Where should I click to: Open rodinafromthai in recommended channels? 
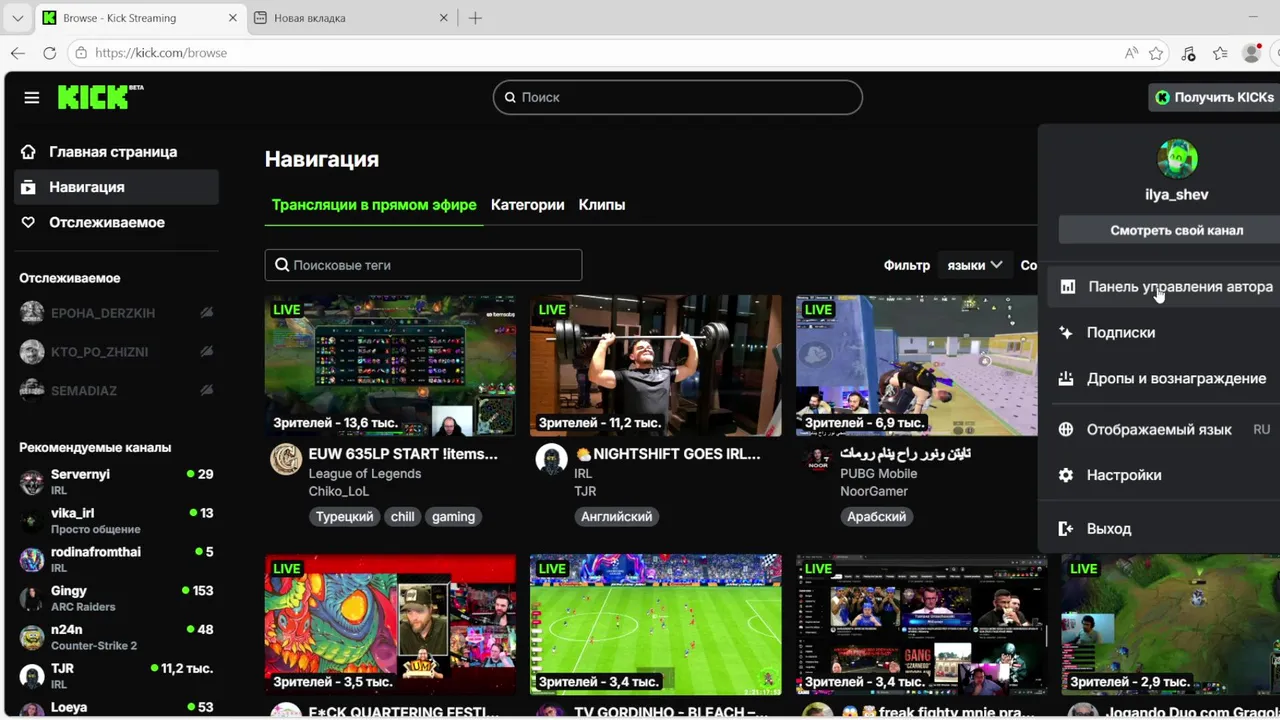click(117, 559)
